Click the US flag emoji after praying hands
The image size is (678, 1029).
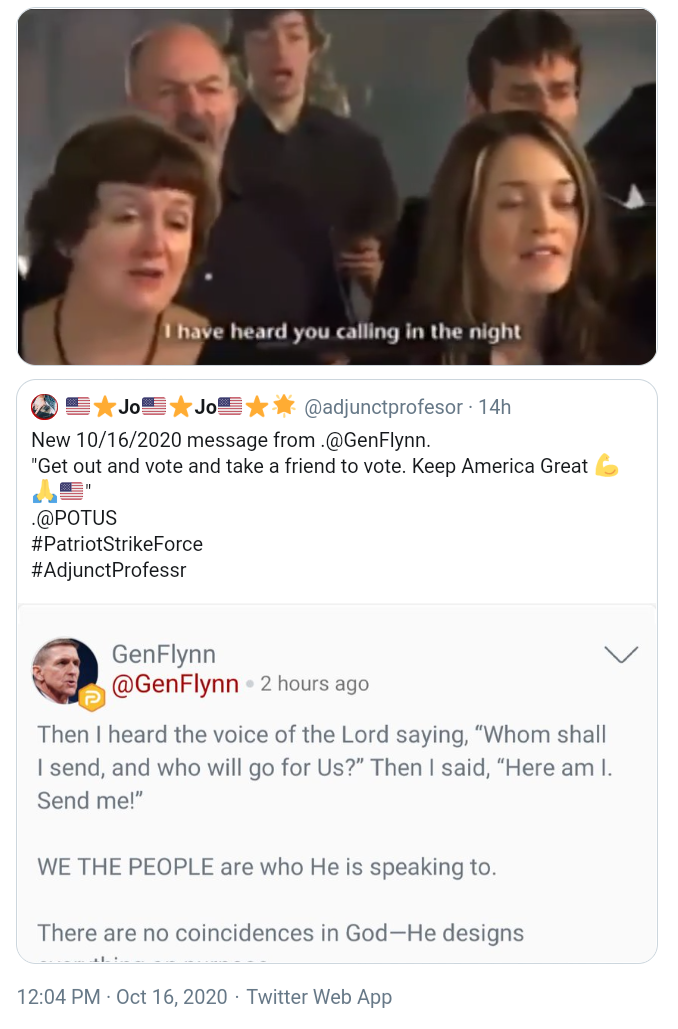click(71, 492)
